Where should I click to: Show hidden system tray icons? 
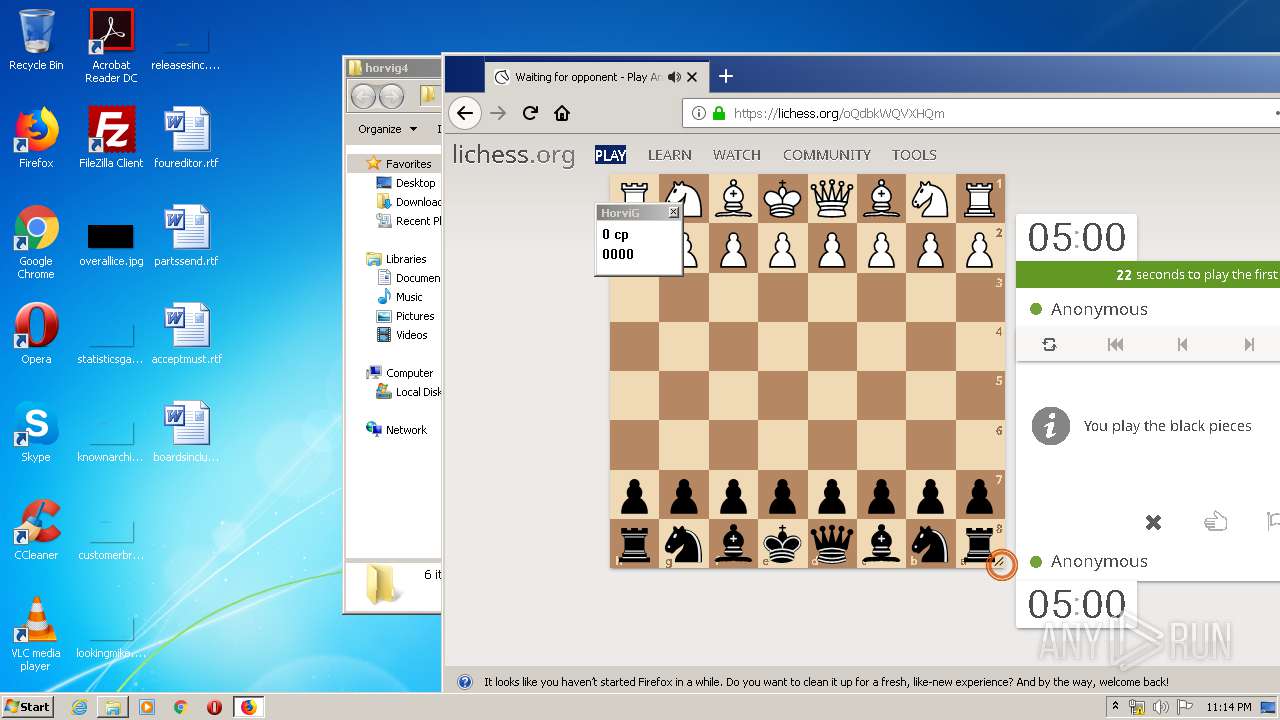point(1116,707)
